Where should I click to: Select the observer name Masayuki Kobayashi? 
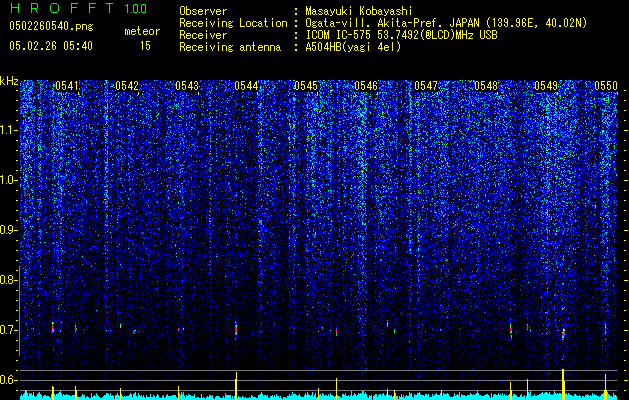pyautogui.click(x=359, y=11)
